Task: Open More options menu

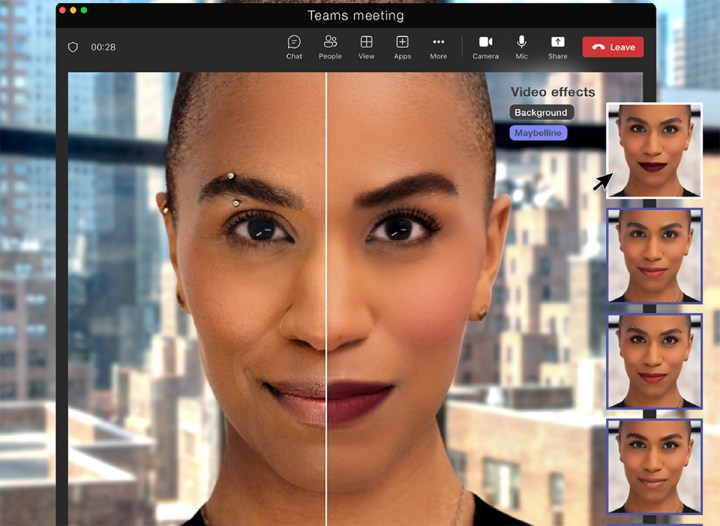Action: [439, 47]
